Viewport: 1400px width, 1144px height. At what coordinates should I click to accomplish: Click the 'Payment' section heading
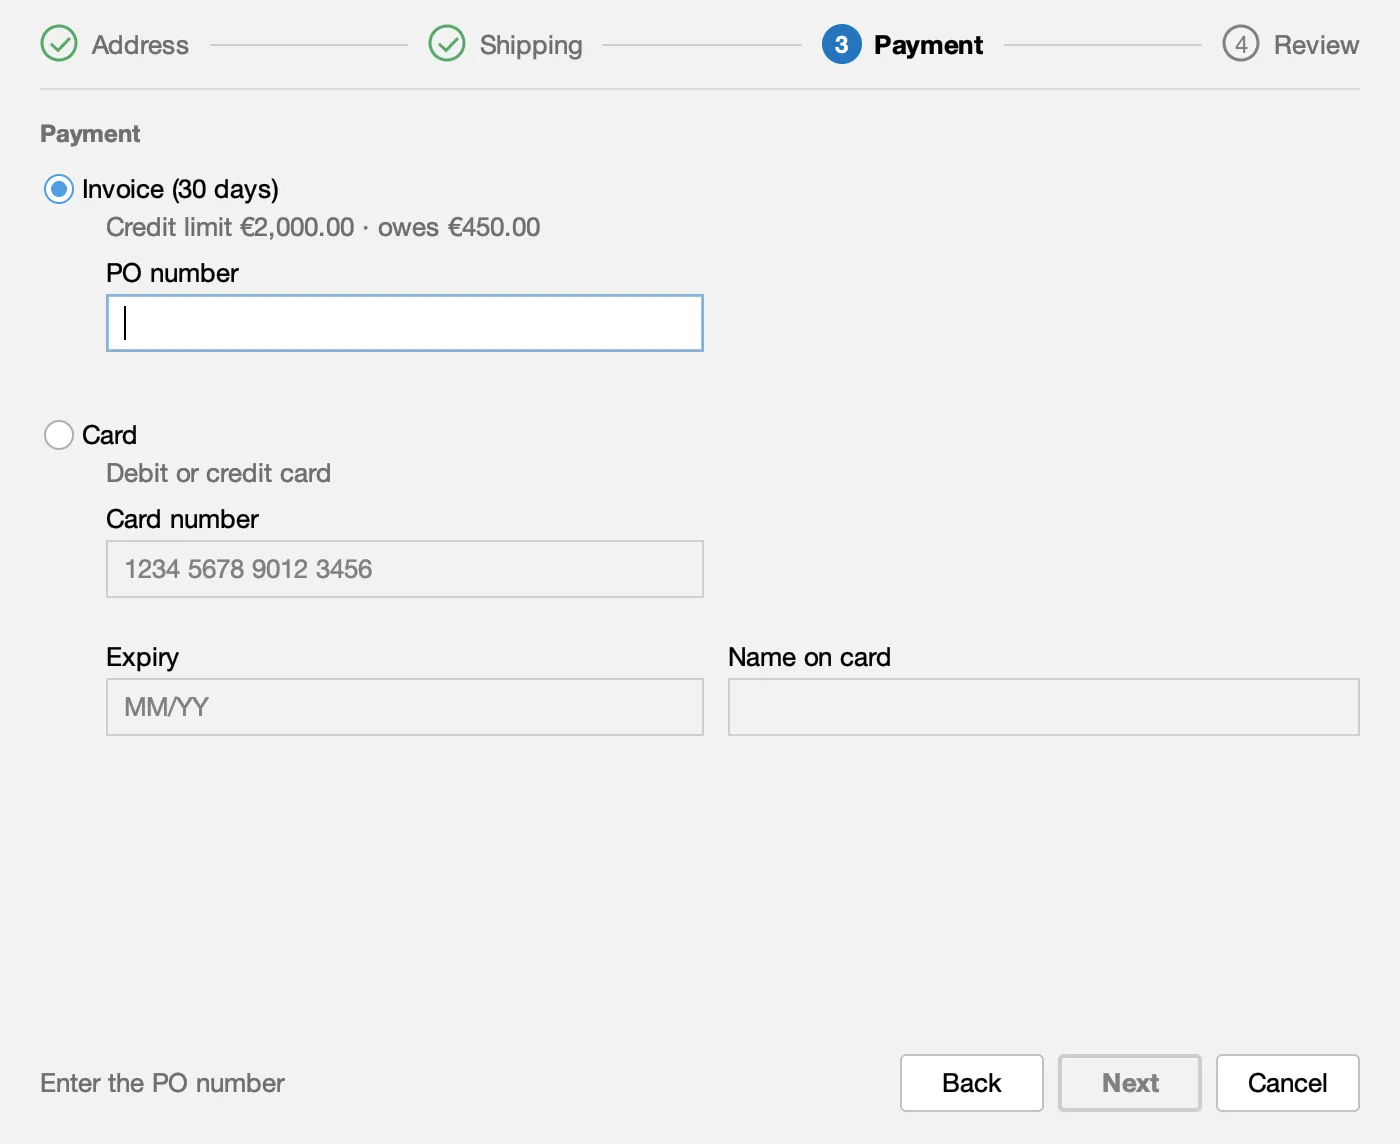click(90, 134)
